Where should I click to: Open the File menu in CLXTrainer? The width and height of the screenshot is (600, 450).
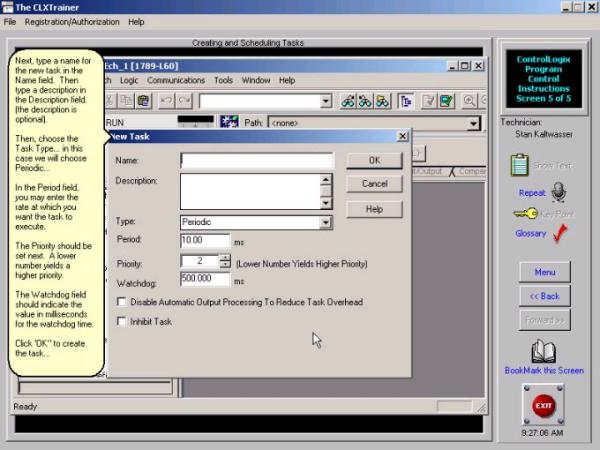coord(10,22)
